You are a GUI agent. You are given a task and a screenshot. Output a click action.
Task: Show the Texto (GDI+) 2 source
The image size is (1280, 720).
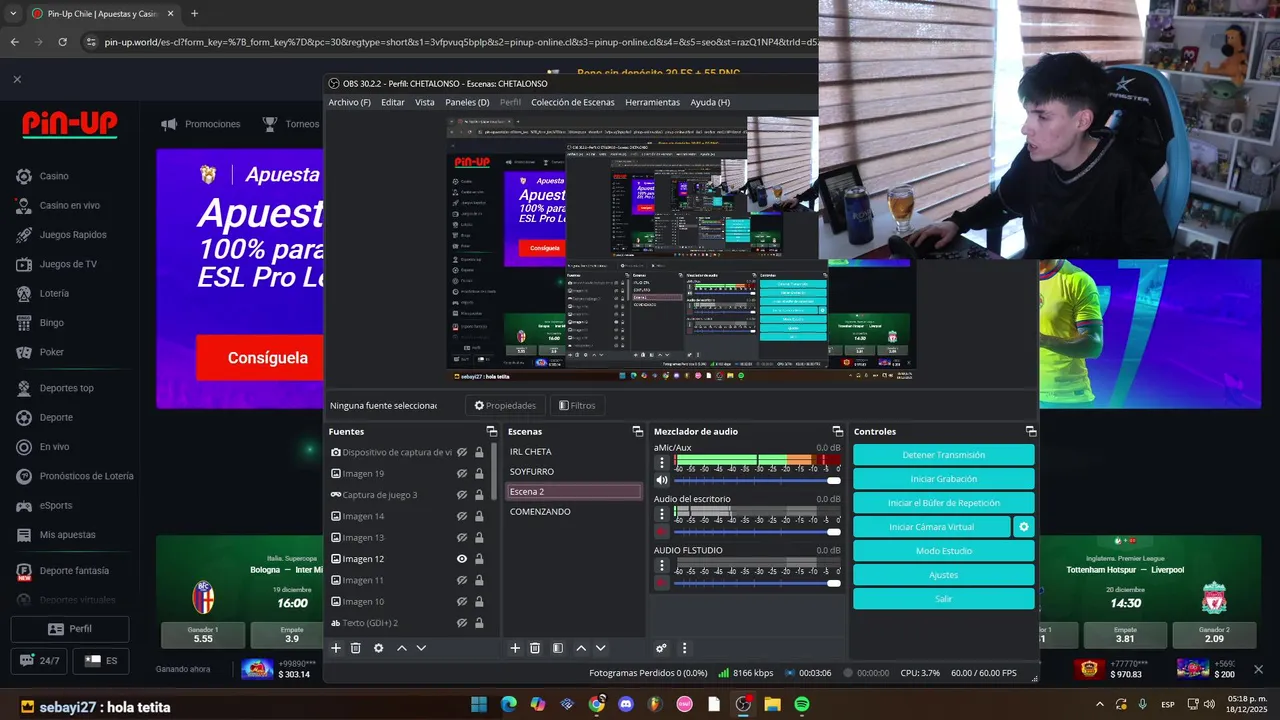[462, 623]
